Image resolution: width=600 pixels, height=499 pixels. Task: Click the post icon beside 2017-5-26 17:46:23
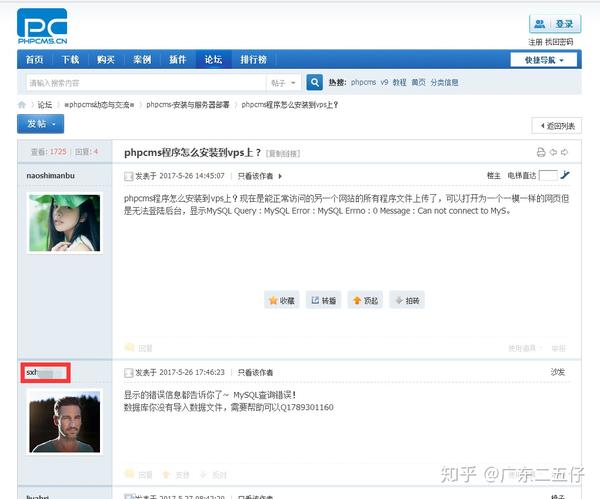tap(129, 373)
